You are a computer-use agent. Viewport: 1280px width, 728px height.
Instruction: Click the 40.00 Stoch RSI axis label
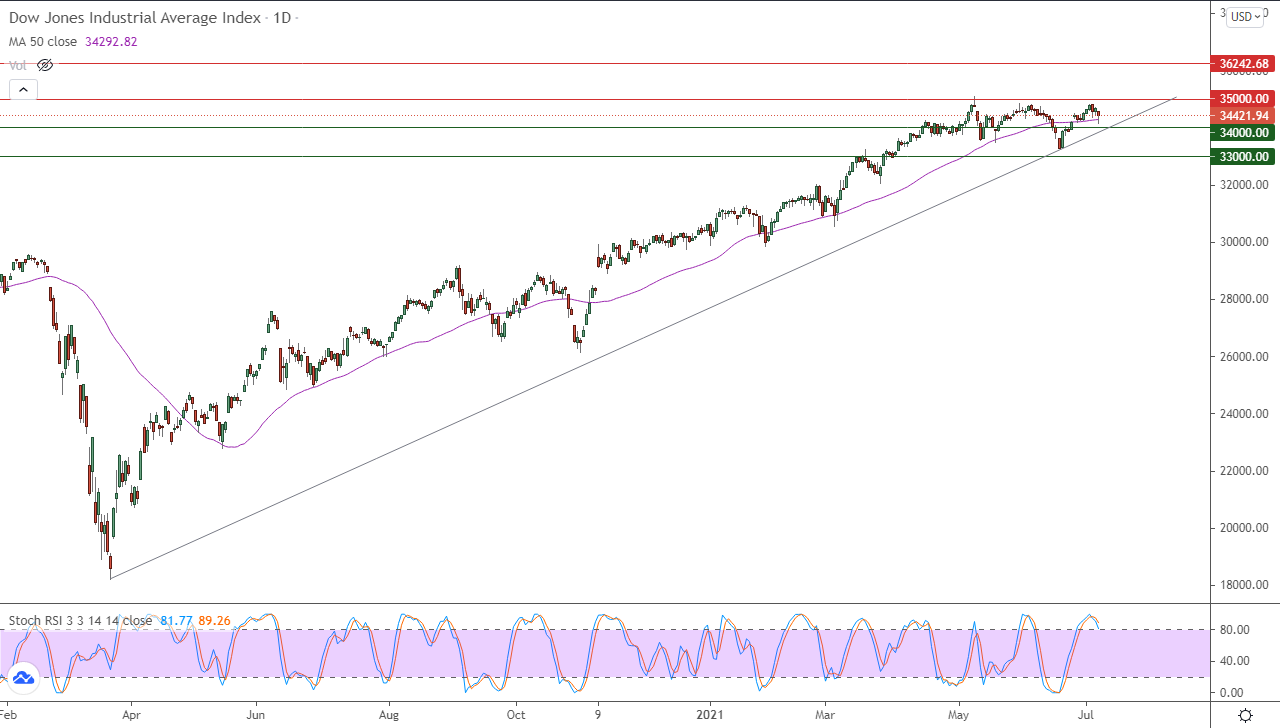click(x=1234, y=660)
